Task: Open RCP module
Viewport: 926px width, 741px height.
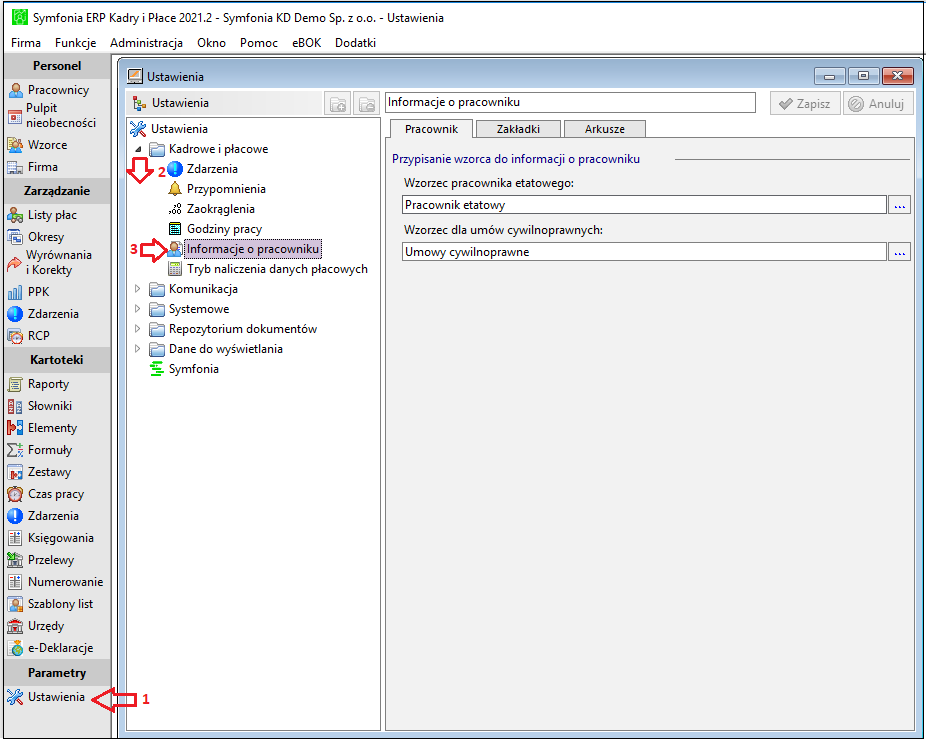Action: (29, 335)
